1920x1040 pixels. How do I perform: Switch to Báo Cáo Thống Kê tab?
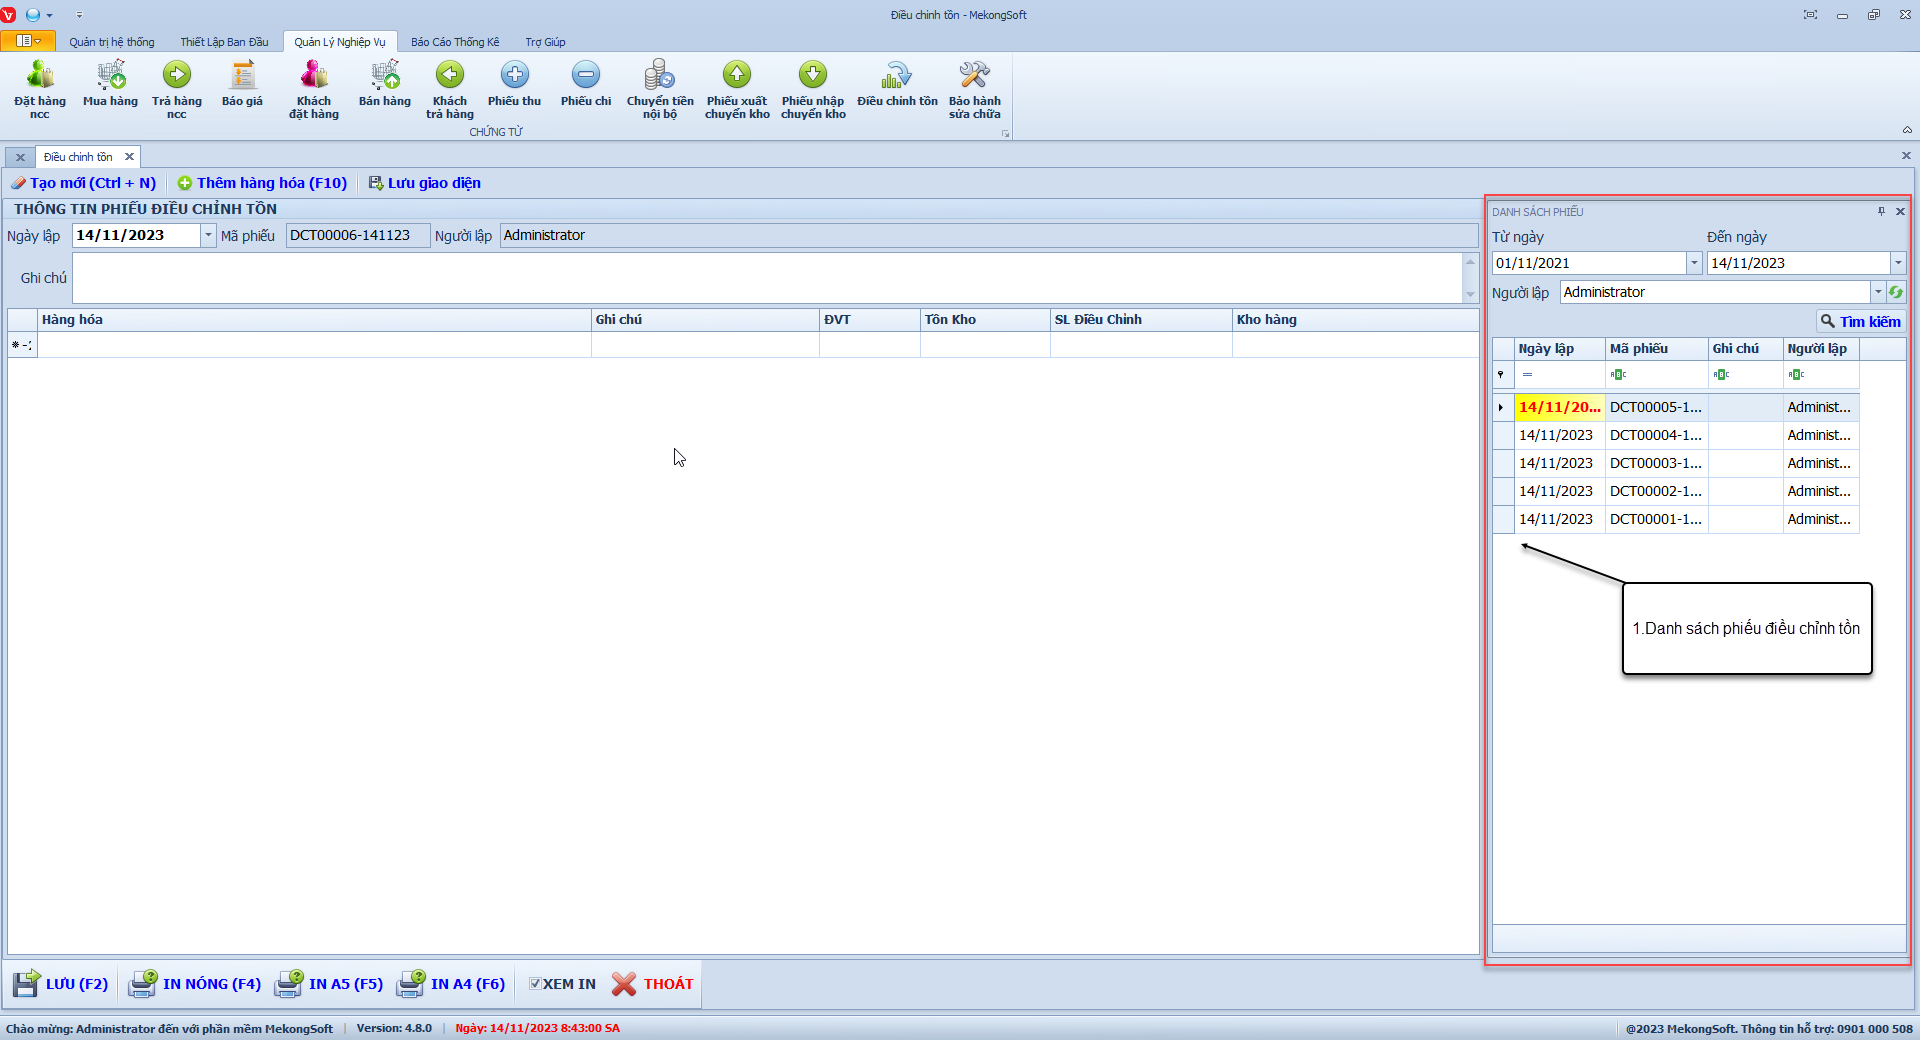(455, 42)
